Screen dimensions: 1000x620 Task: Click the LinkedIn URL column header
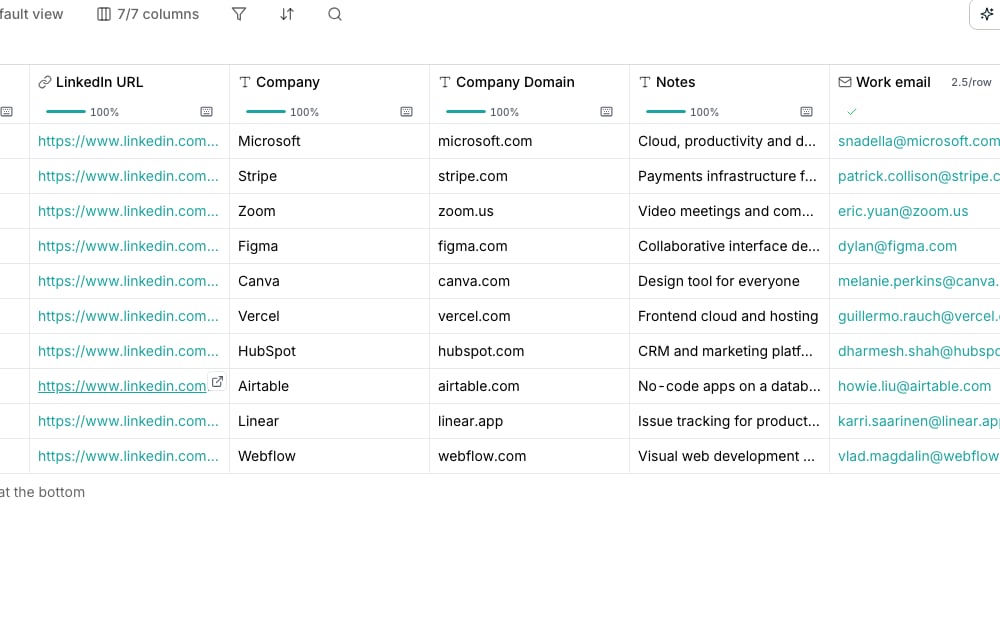[129, 82]
